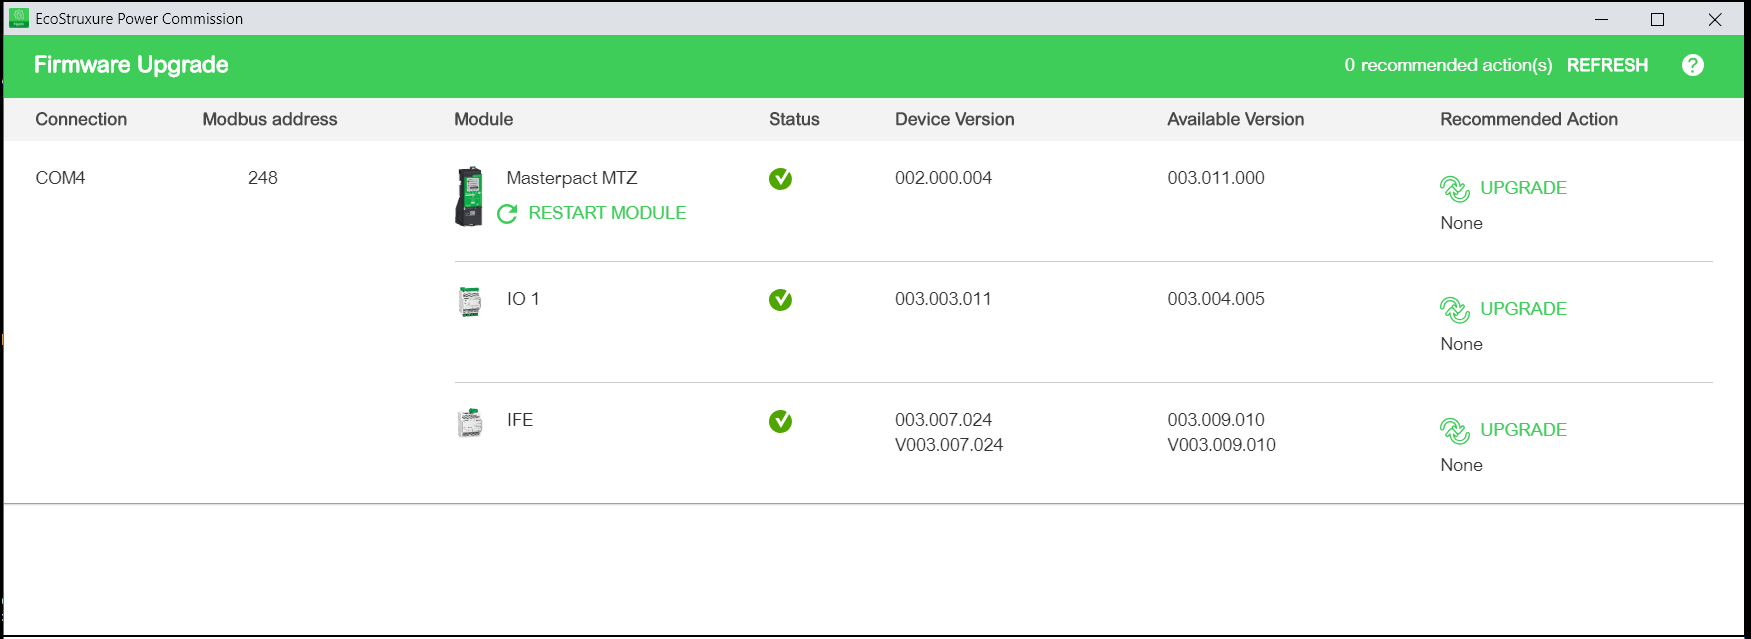Click upgrade icon in IO 1 row
Image resolution: width=1751 pixels, height=639 pixels.
point(1454,309)
